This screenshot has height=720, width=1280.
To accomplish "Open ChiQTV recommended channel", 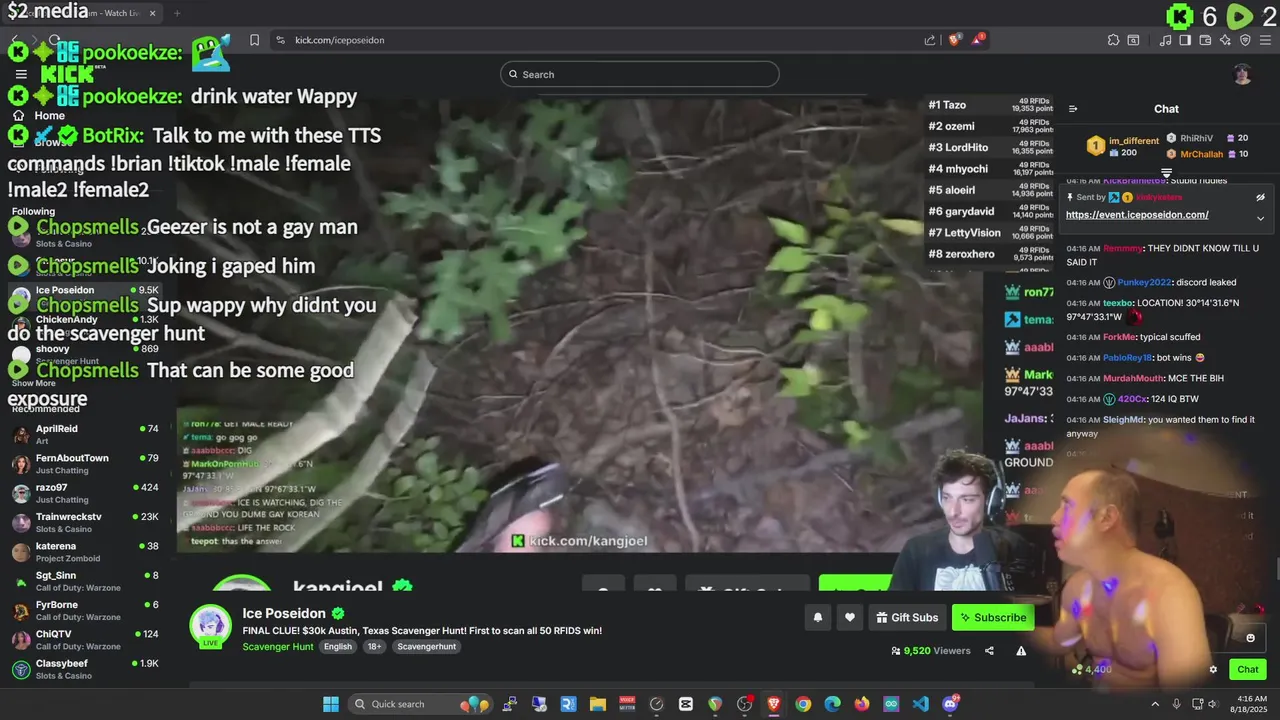I will point(88,640).
